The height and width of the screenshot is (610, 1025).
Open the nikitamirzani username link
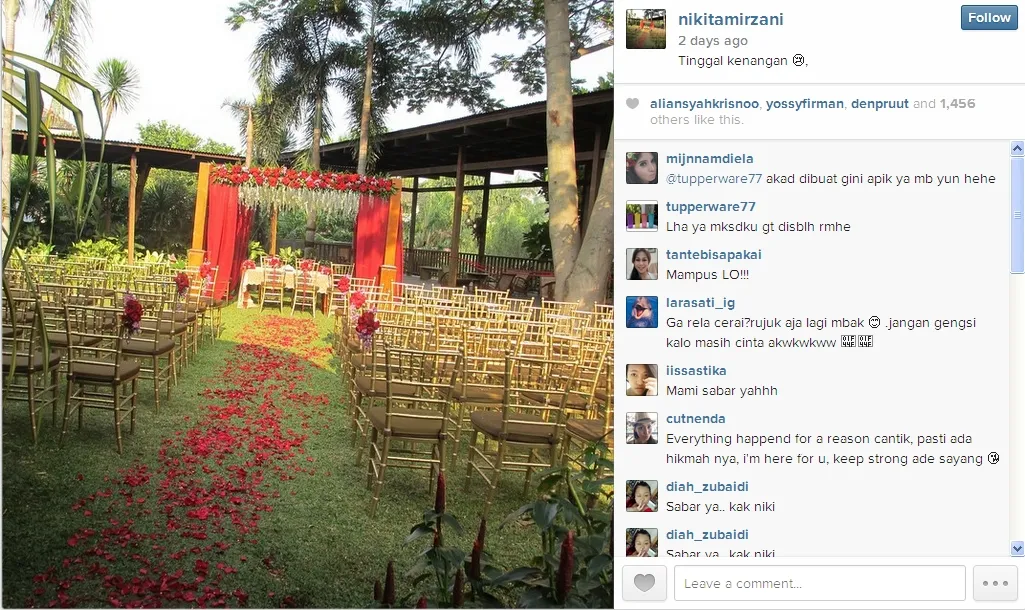tap(730, 20)
